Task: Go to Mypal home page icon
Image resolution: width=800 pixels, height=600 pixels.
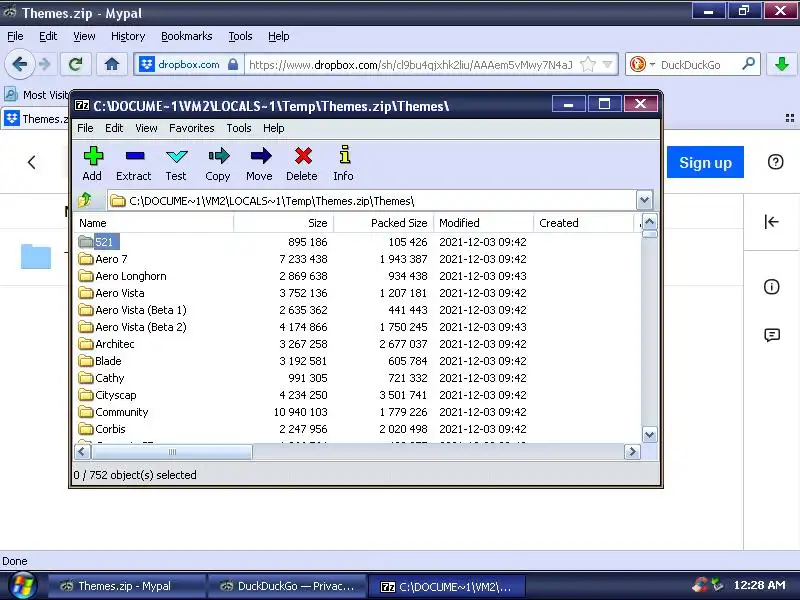Action: (x=112, y=64)
